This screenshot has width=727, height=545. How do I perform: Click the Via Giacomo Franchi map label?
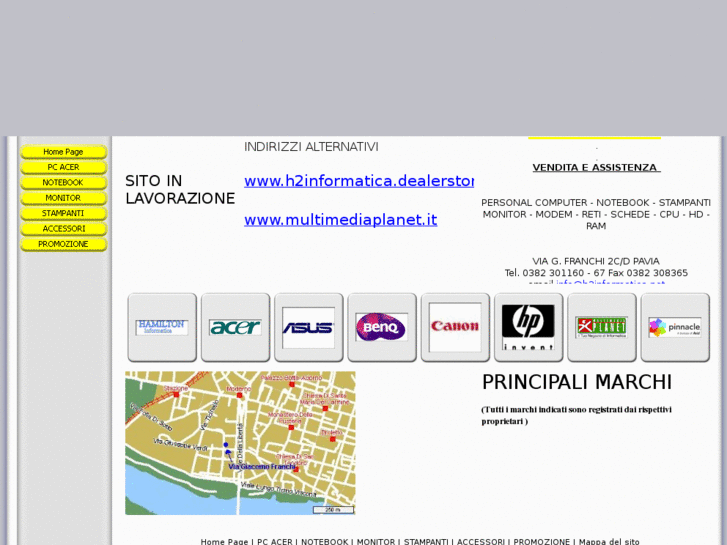pos(262,467)
